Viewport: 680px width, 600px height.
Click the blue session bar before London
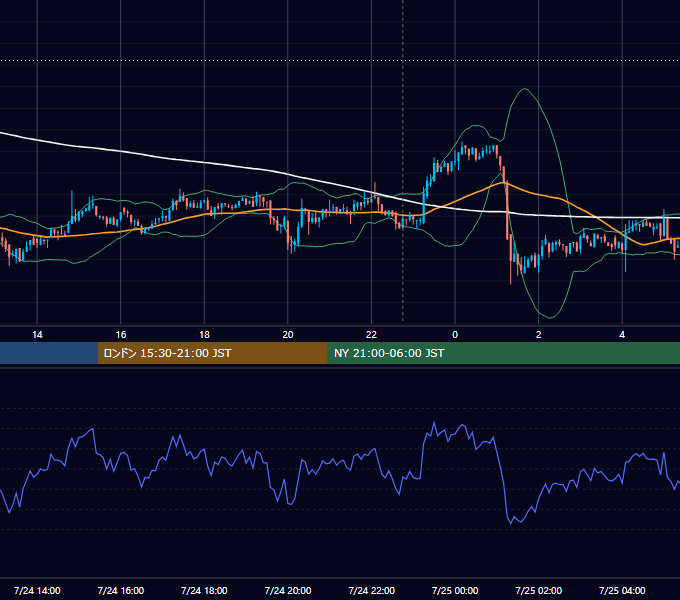point(49,353)
